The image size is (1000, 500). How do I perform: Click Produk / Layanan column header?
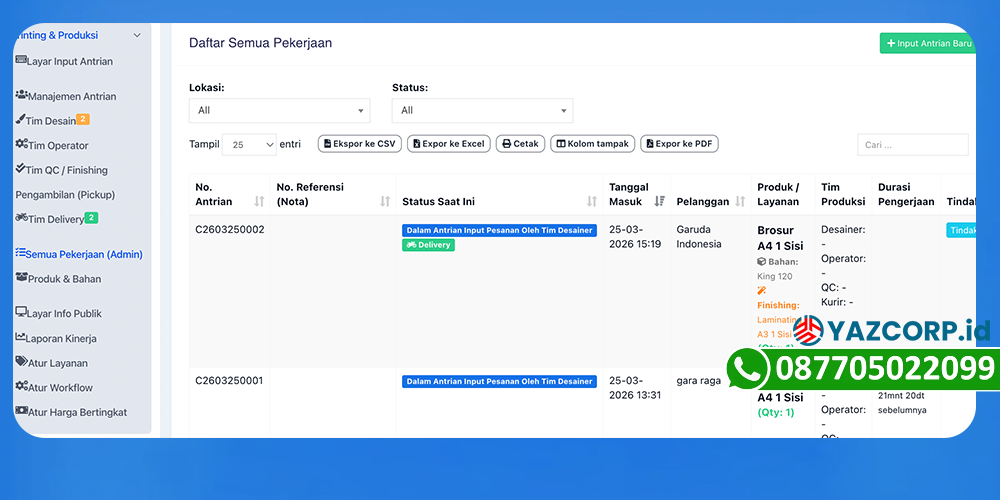(783, 195)
